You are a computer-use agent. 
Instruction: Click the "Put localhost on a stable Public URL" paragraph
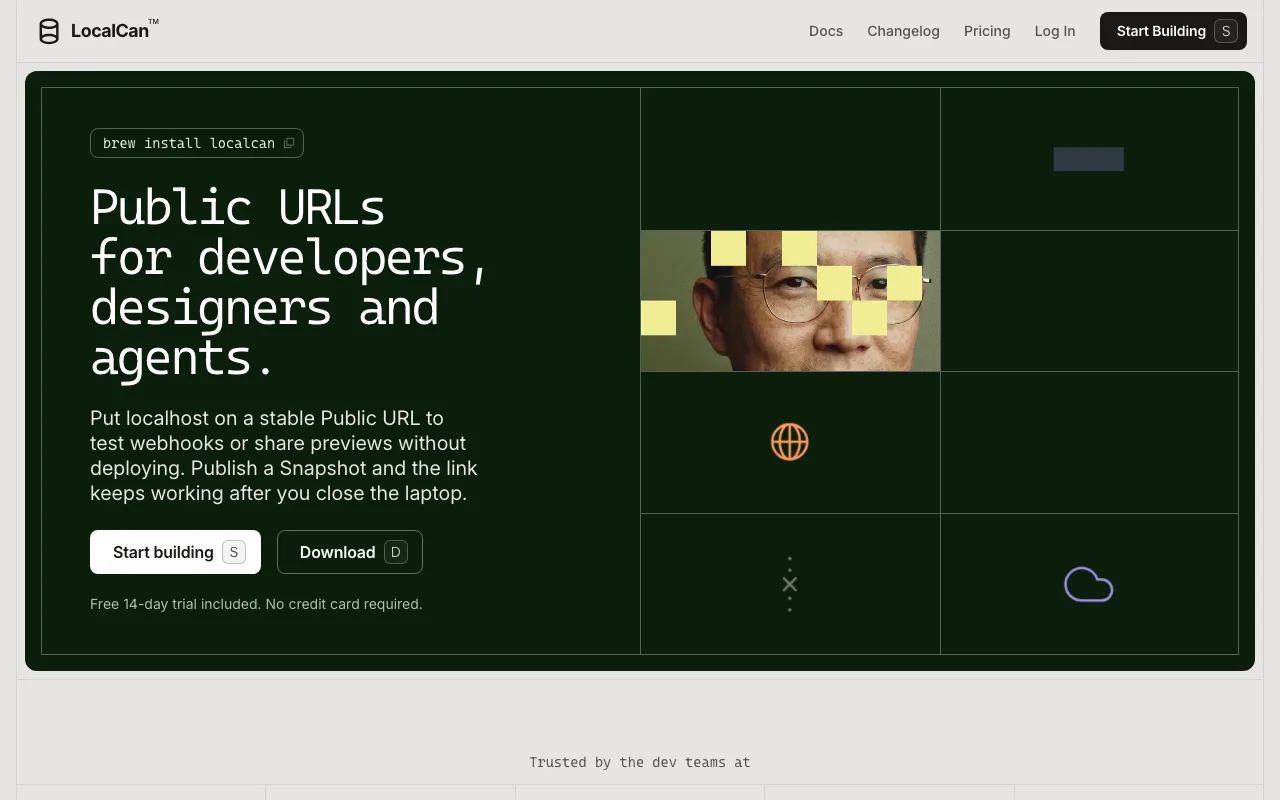tap(284, 455)
